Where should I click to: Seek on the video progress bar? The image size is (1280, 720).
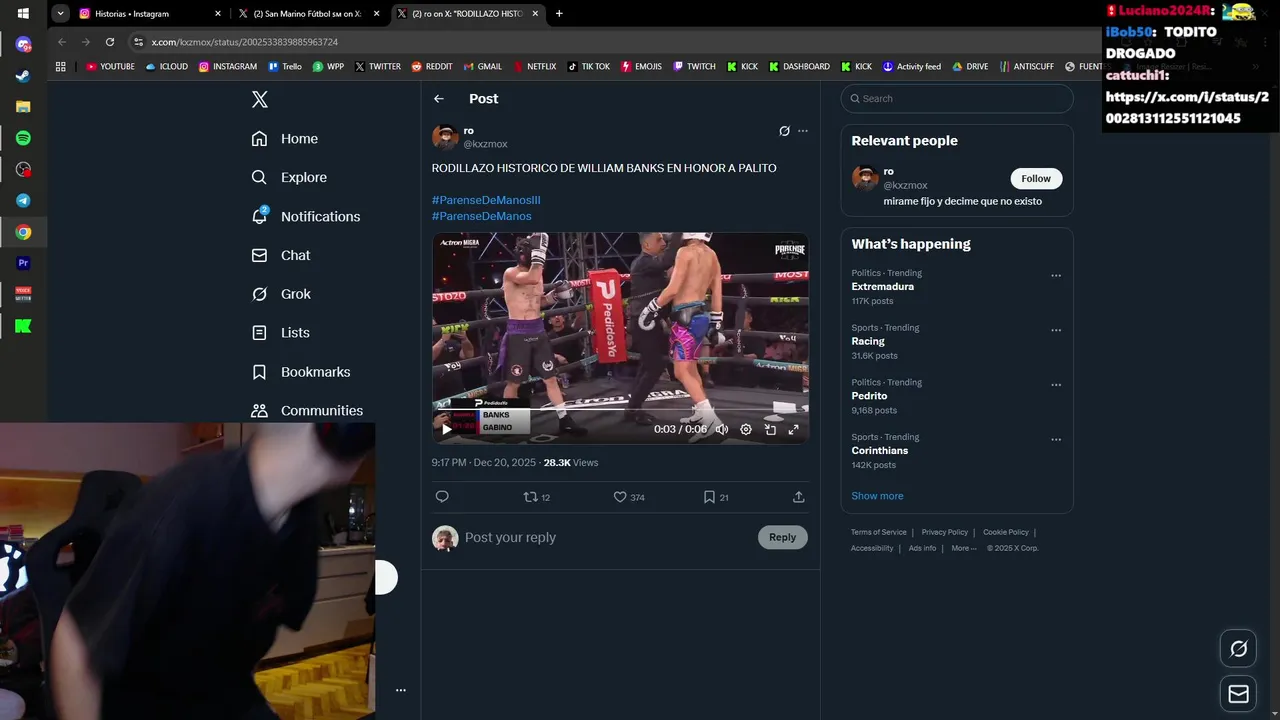620,409
